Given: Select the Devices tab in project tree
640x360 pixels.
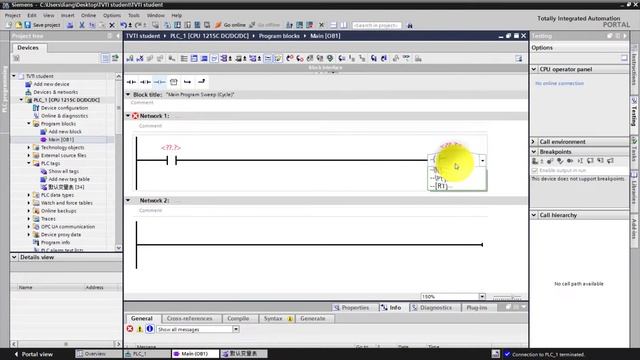Looking at the screenshot, I should point(28,48).
